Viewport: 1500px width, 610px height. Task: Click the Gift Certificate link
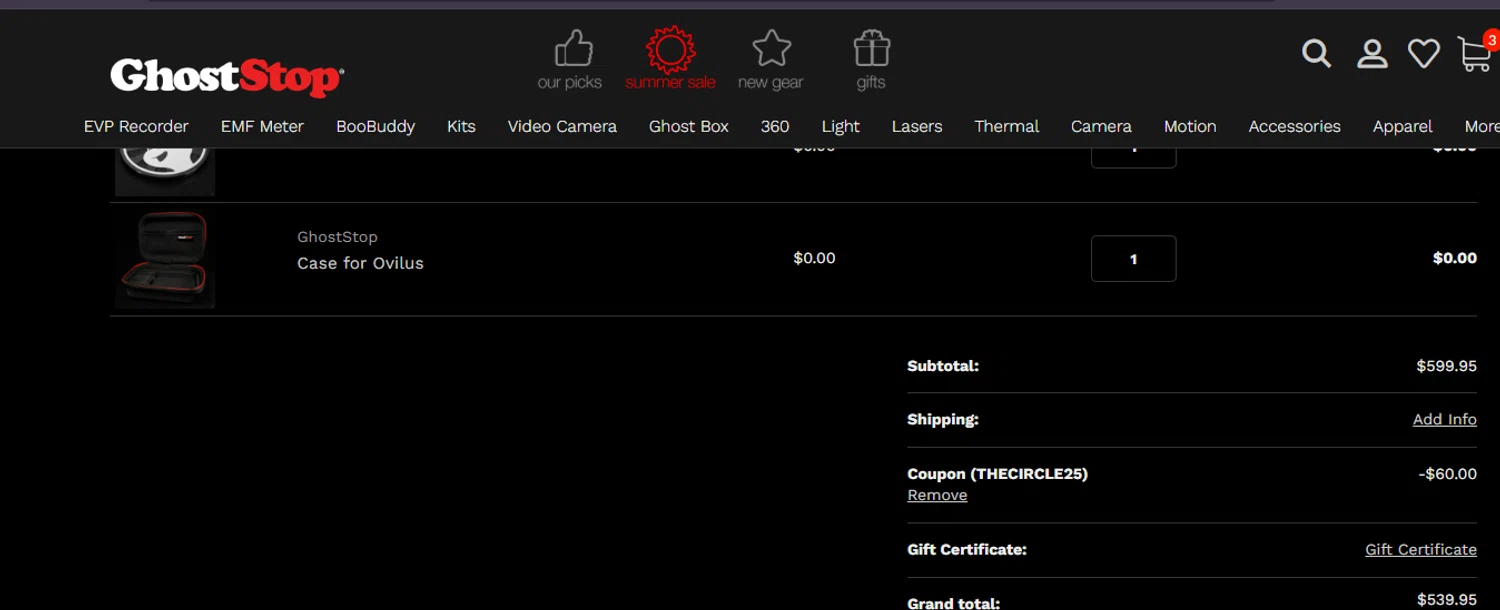point(1421,549)
